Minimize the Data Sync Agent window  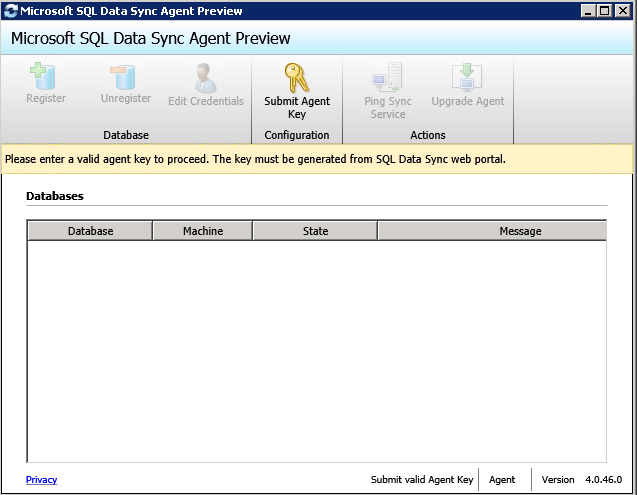point(588,11)
